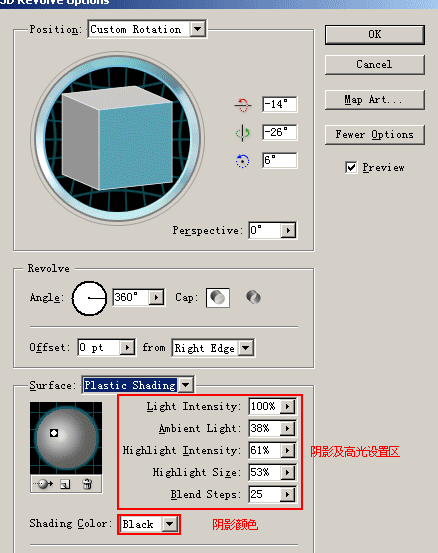The height and width of the screenshot is (553, 438).
Task: Click the 3D rotation cube trackball preview
Action: (x=117, y=138)
